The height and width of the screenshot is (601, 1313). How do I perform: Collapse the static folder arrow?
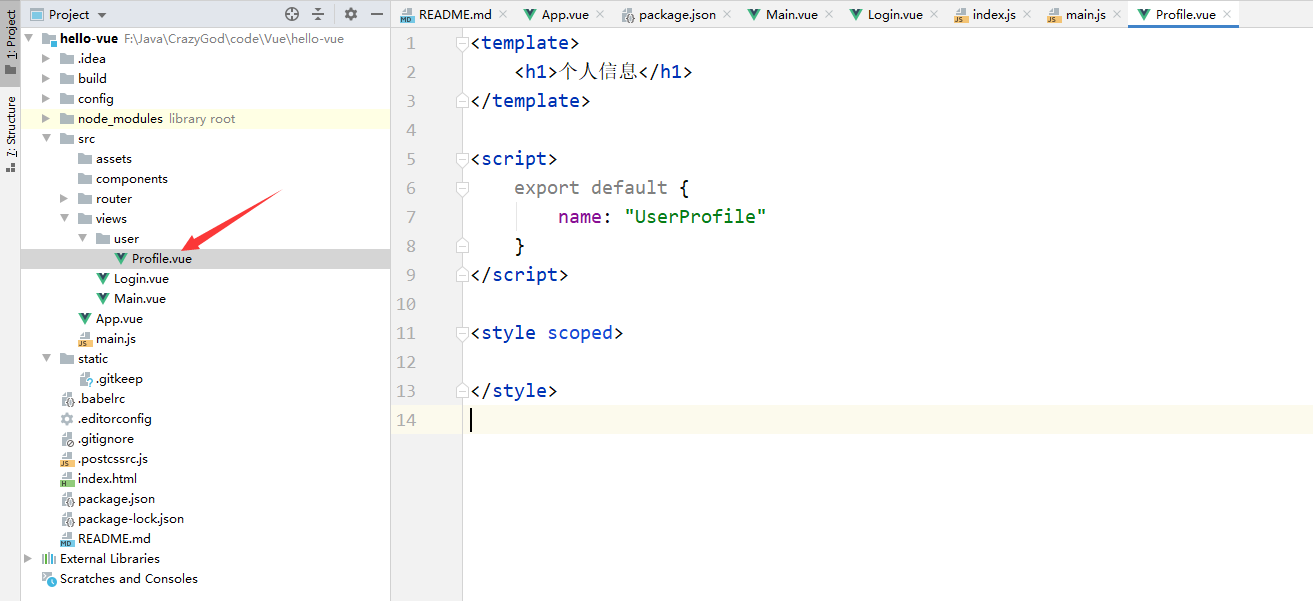[46, 359]
